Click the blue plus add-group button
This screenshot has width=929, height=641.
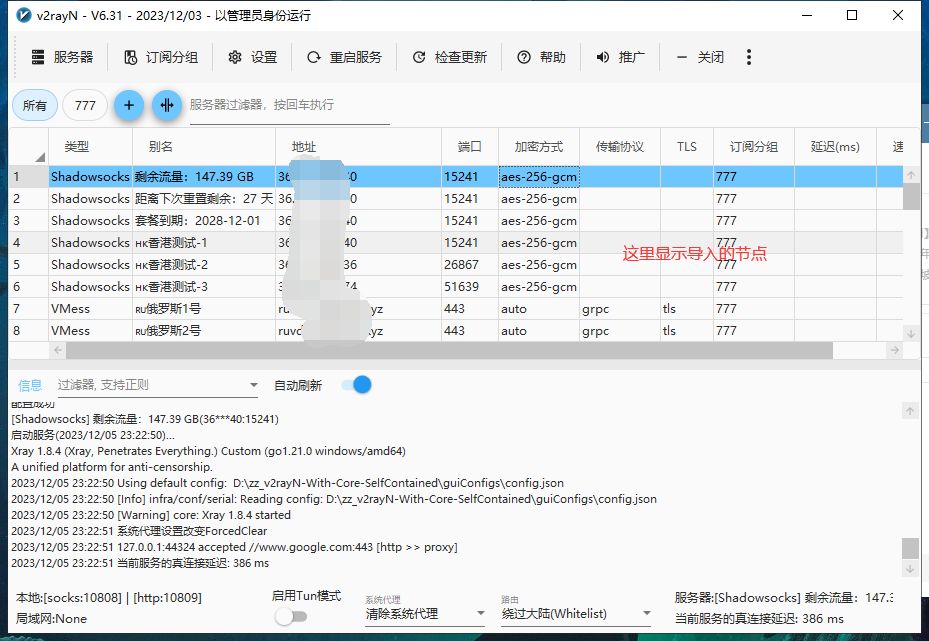[128, 105]
